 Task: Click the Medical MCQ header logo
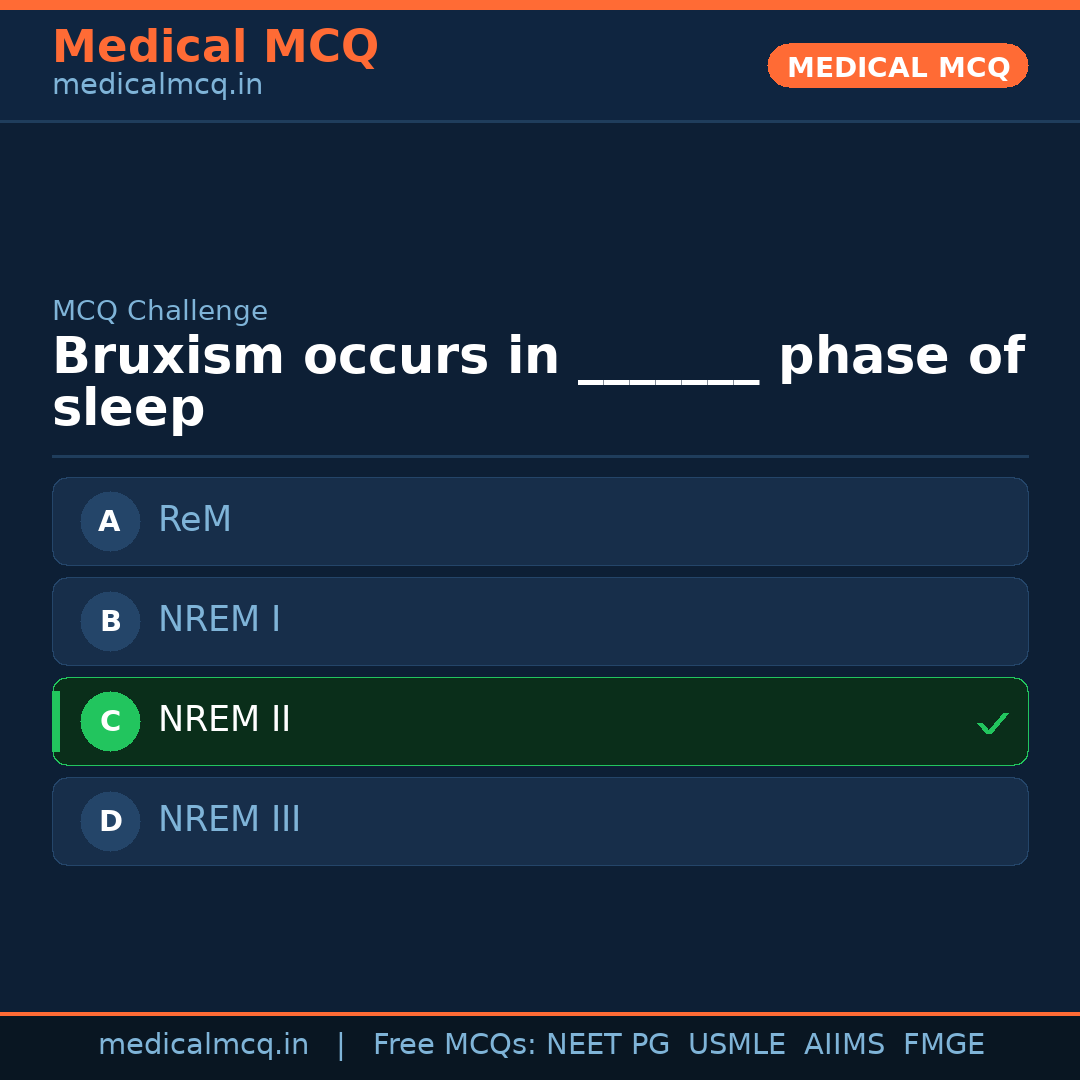tap(215, 47)
